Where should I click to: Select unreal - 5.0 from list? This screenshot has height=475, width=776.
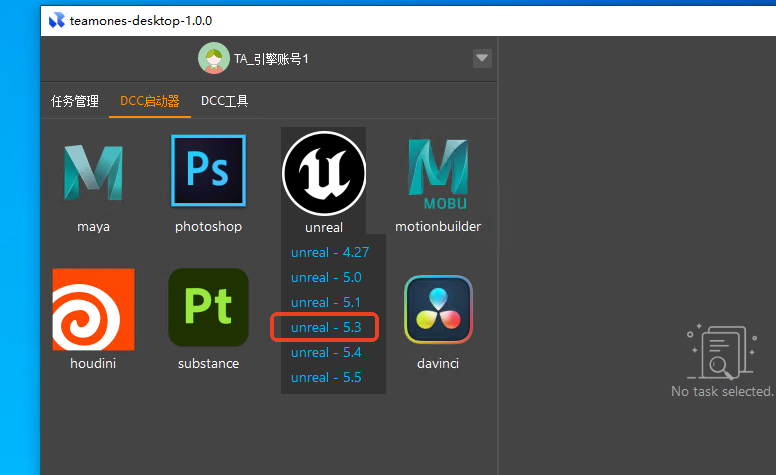(326, 277)
